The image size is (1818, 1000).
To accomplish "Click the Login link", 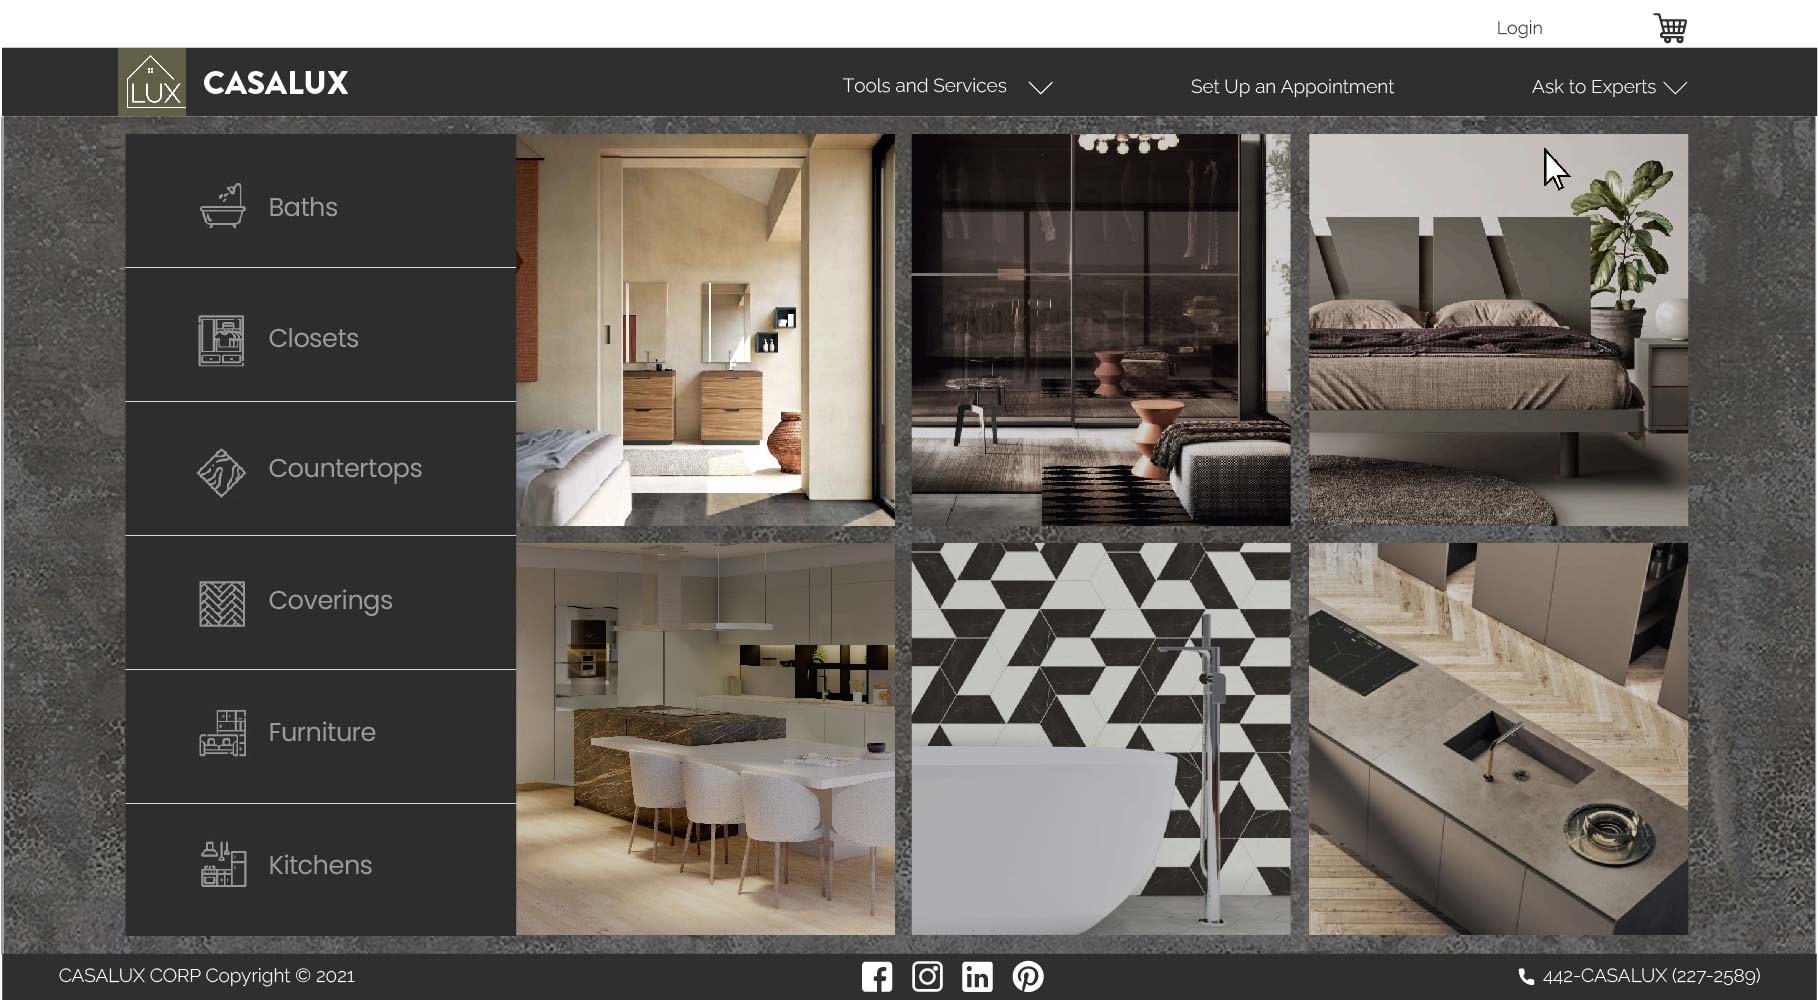I will [x=1519, y=28].
